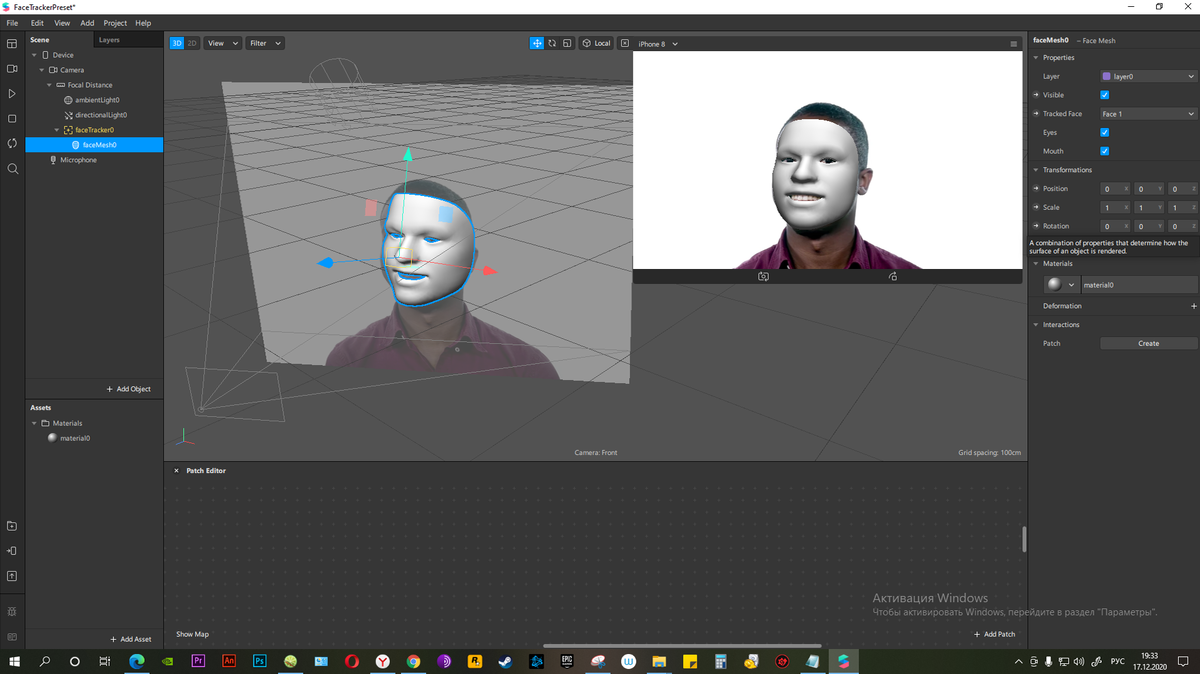Screen dimensions: 1200x674
Task: Click the simulator rotate device icon
Action: click(893, 276)
